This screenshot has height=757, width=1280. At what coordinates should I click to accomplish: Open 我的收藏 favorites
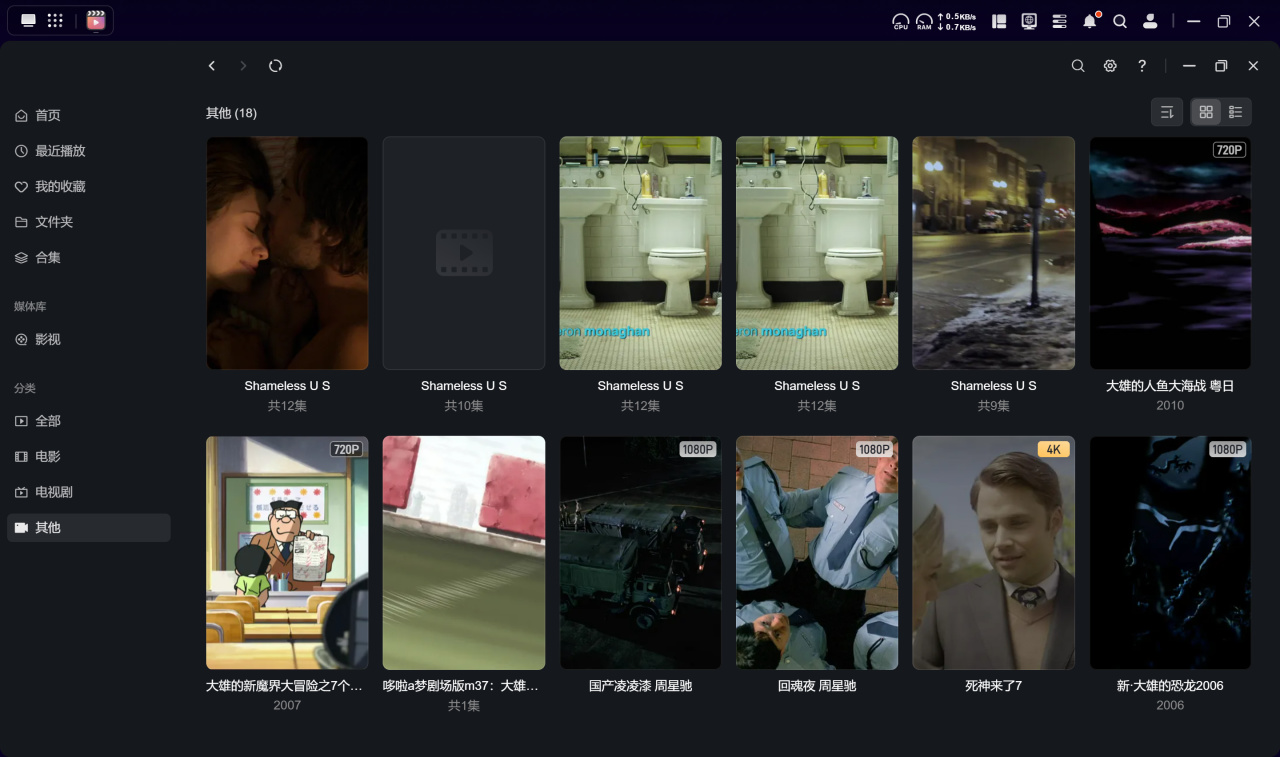[x=89, y=187]
